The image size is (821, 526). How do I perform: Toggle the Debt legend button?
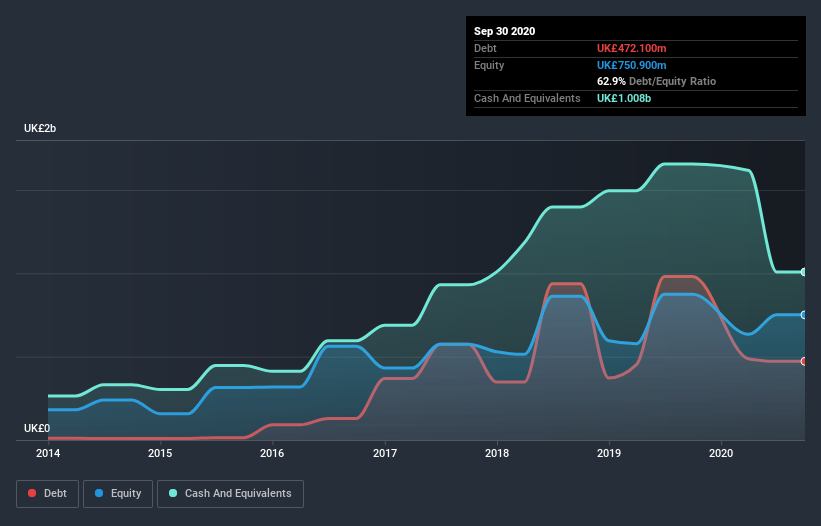click(48, 494)
